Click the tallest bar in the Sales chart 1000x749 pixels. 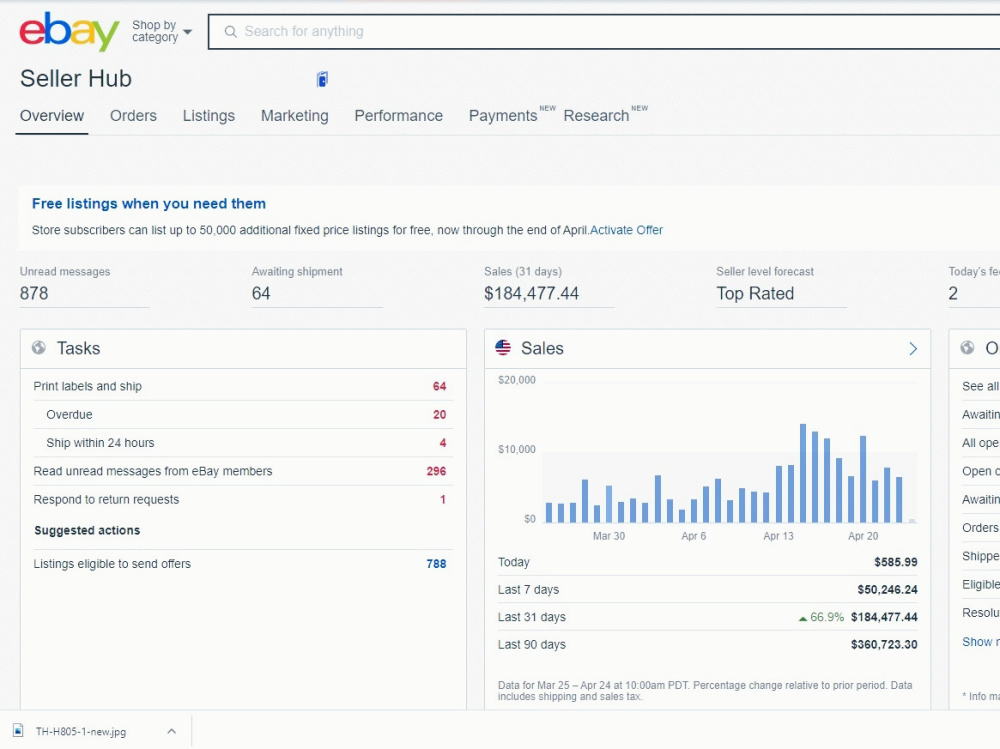pyautogui.click(x=803, y=473)
